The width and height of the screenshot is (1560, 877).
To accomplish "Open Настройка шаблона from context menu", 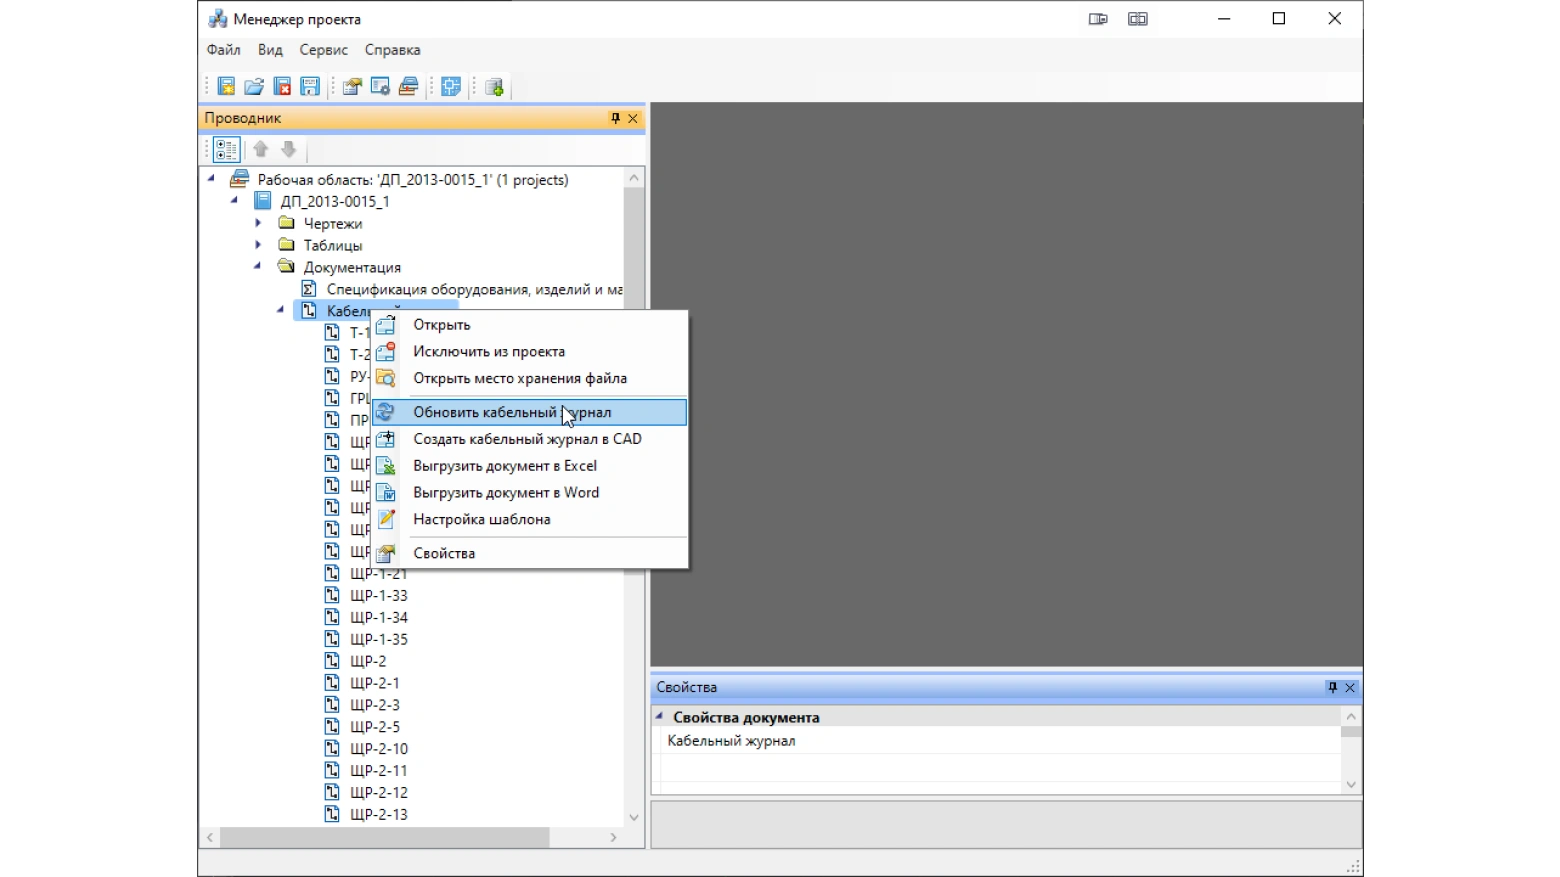I will coord(530,520).
